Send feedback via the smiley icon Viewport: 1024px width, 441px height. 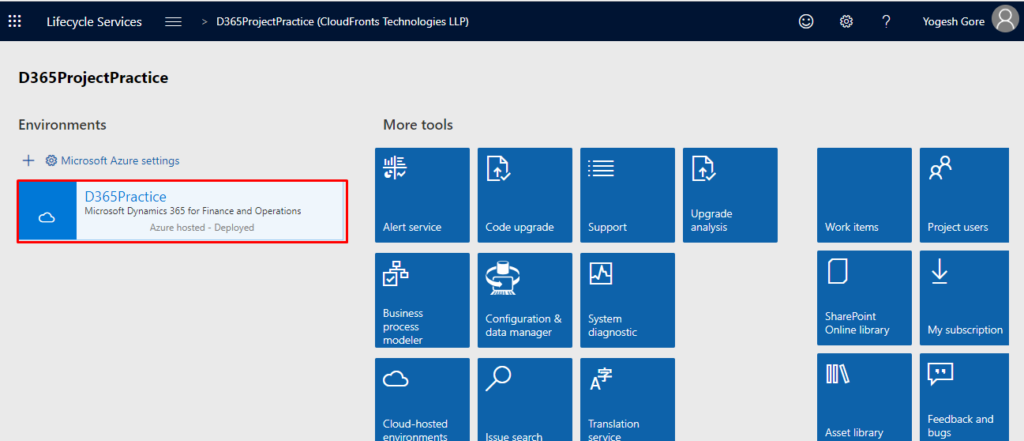(807, 22)
